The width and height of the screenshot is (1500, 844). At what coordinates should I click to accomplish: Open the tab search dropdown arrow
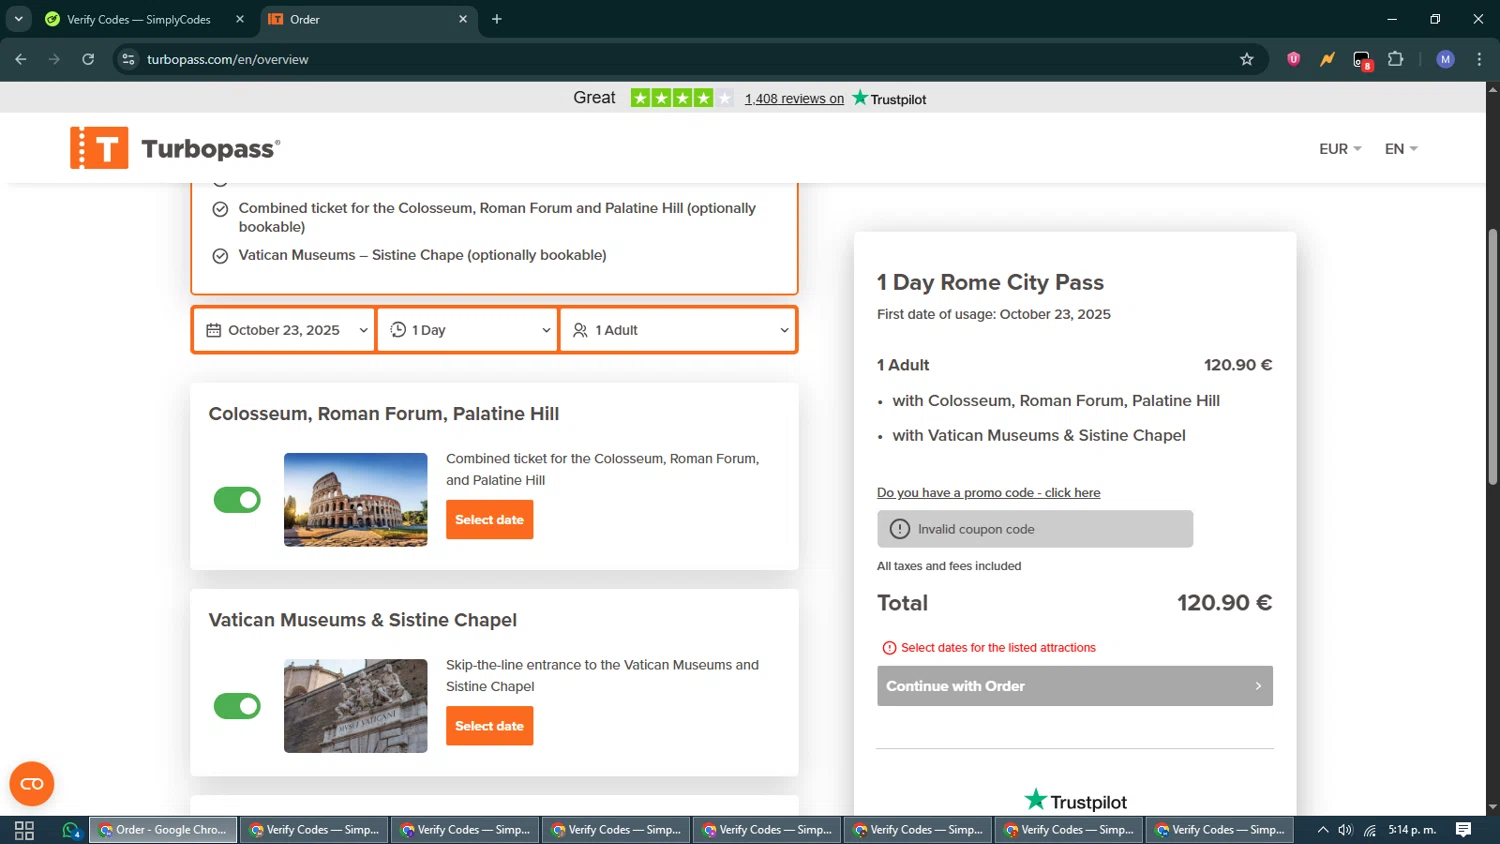[x=18, y=19]
